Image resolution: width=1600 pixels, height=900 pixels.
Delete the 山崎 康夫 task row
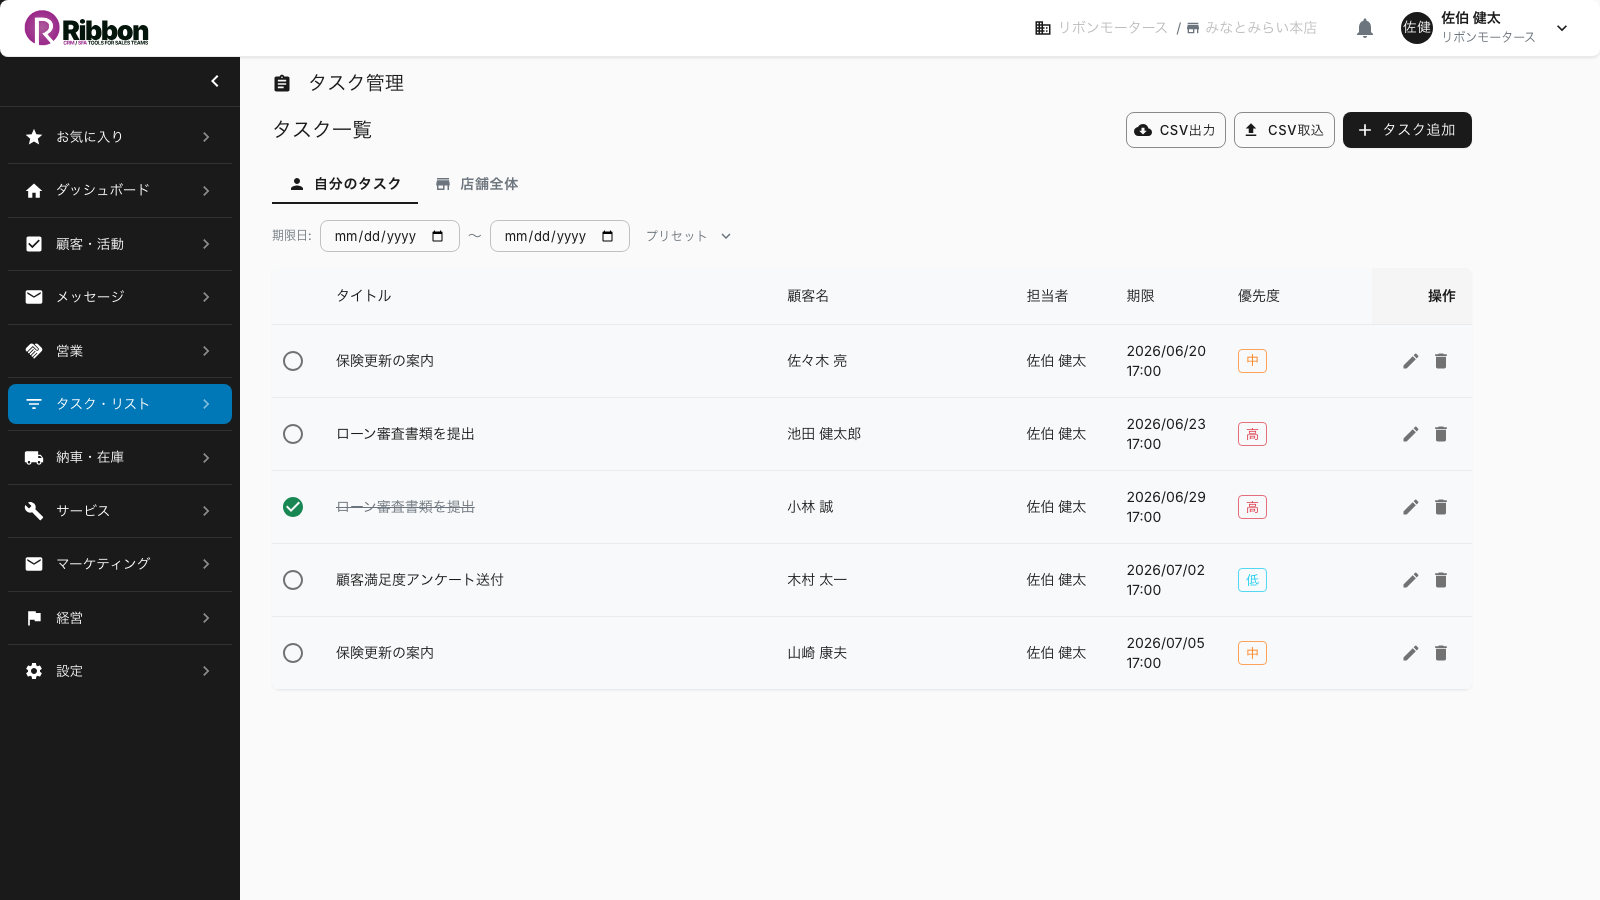tap(1441, 653)
